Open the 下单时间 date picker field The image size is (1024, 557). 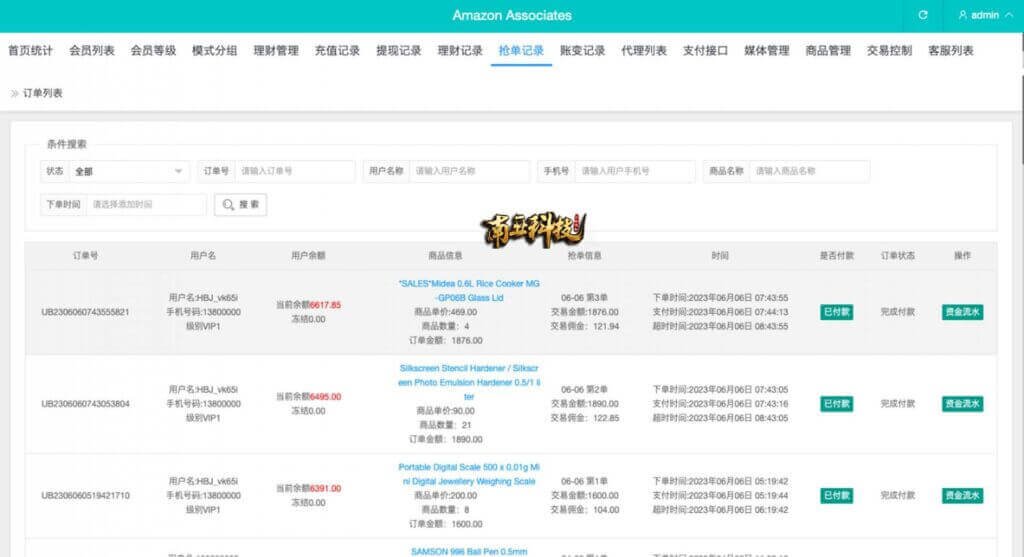tap(146, 204)
